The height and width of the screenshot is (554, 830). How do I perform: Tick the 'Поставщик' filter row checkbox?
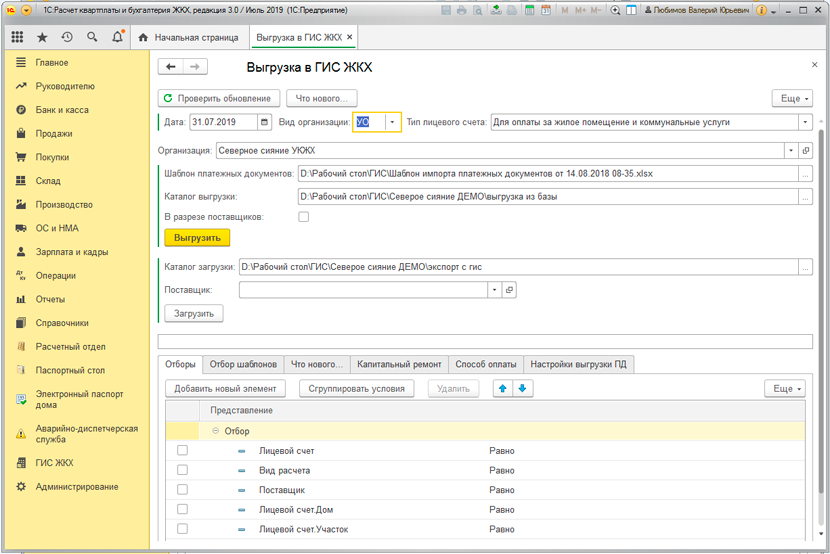(x=182, y=490)
